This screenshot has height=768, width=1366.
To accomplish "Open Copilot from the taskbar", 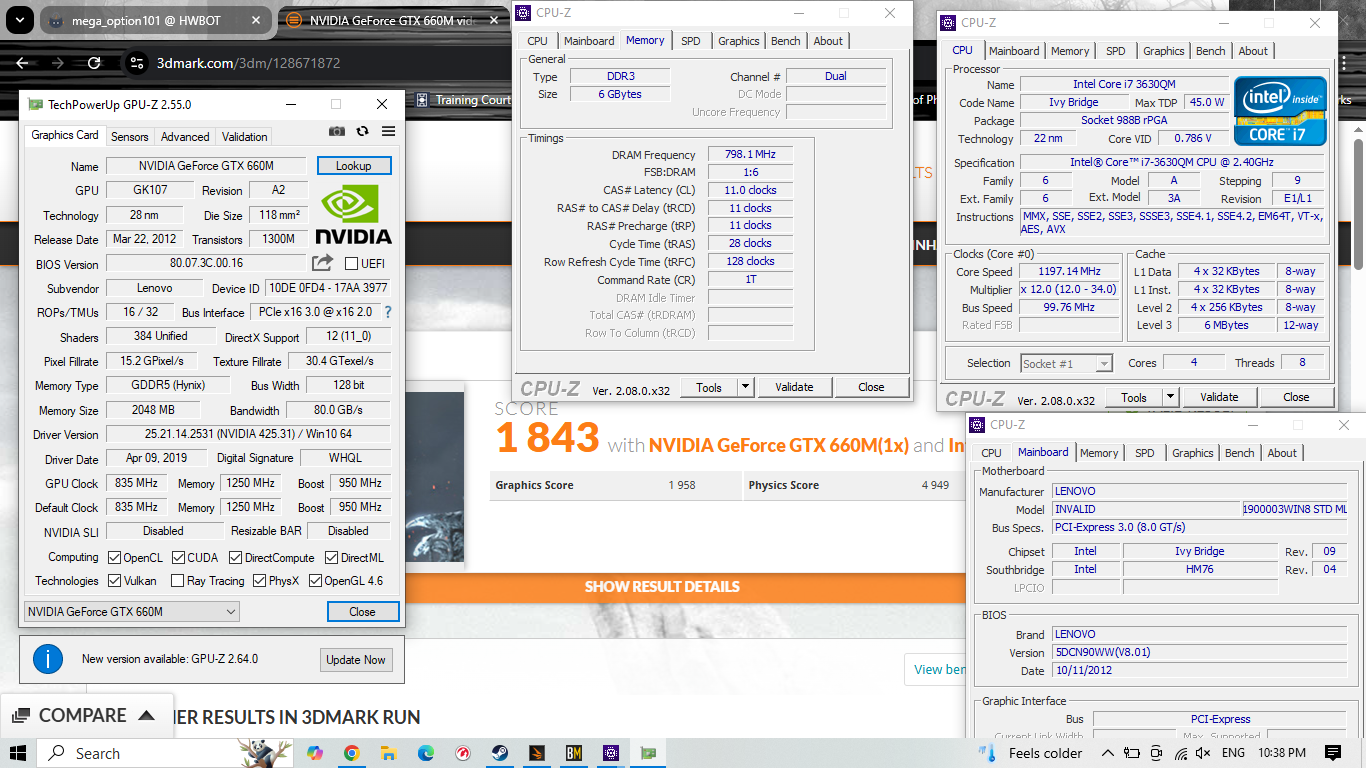I will [x=315, y=753].
